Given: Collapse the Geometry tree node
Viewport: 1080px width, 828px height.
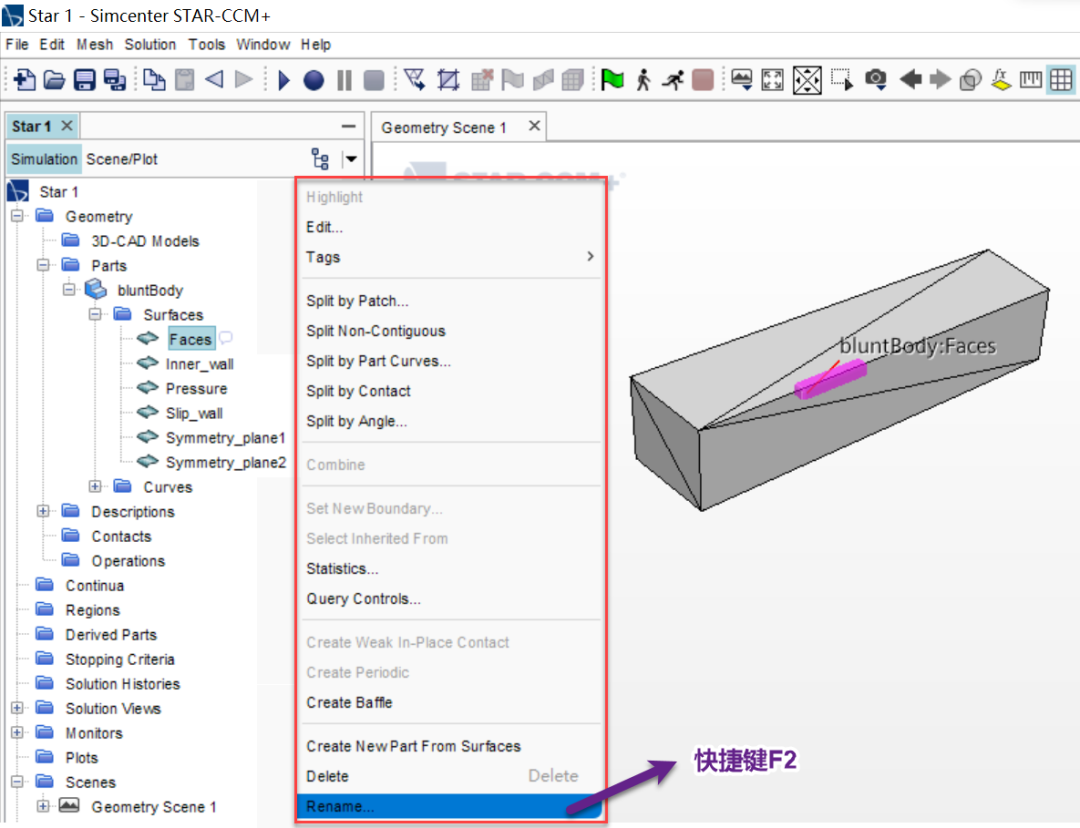Looking at the screenshot, I should [x=17, y=216].
